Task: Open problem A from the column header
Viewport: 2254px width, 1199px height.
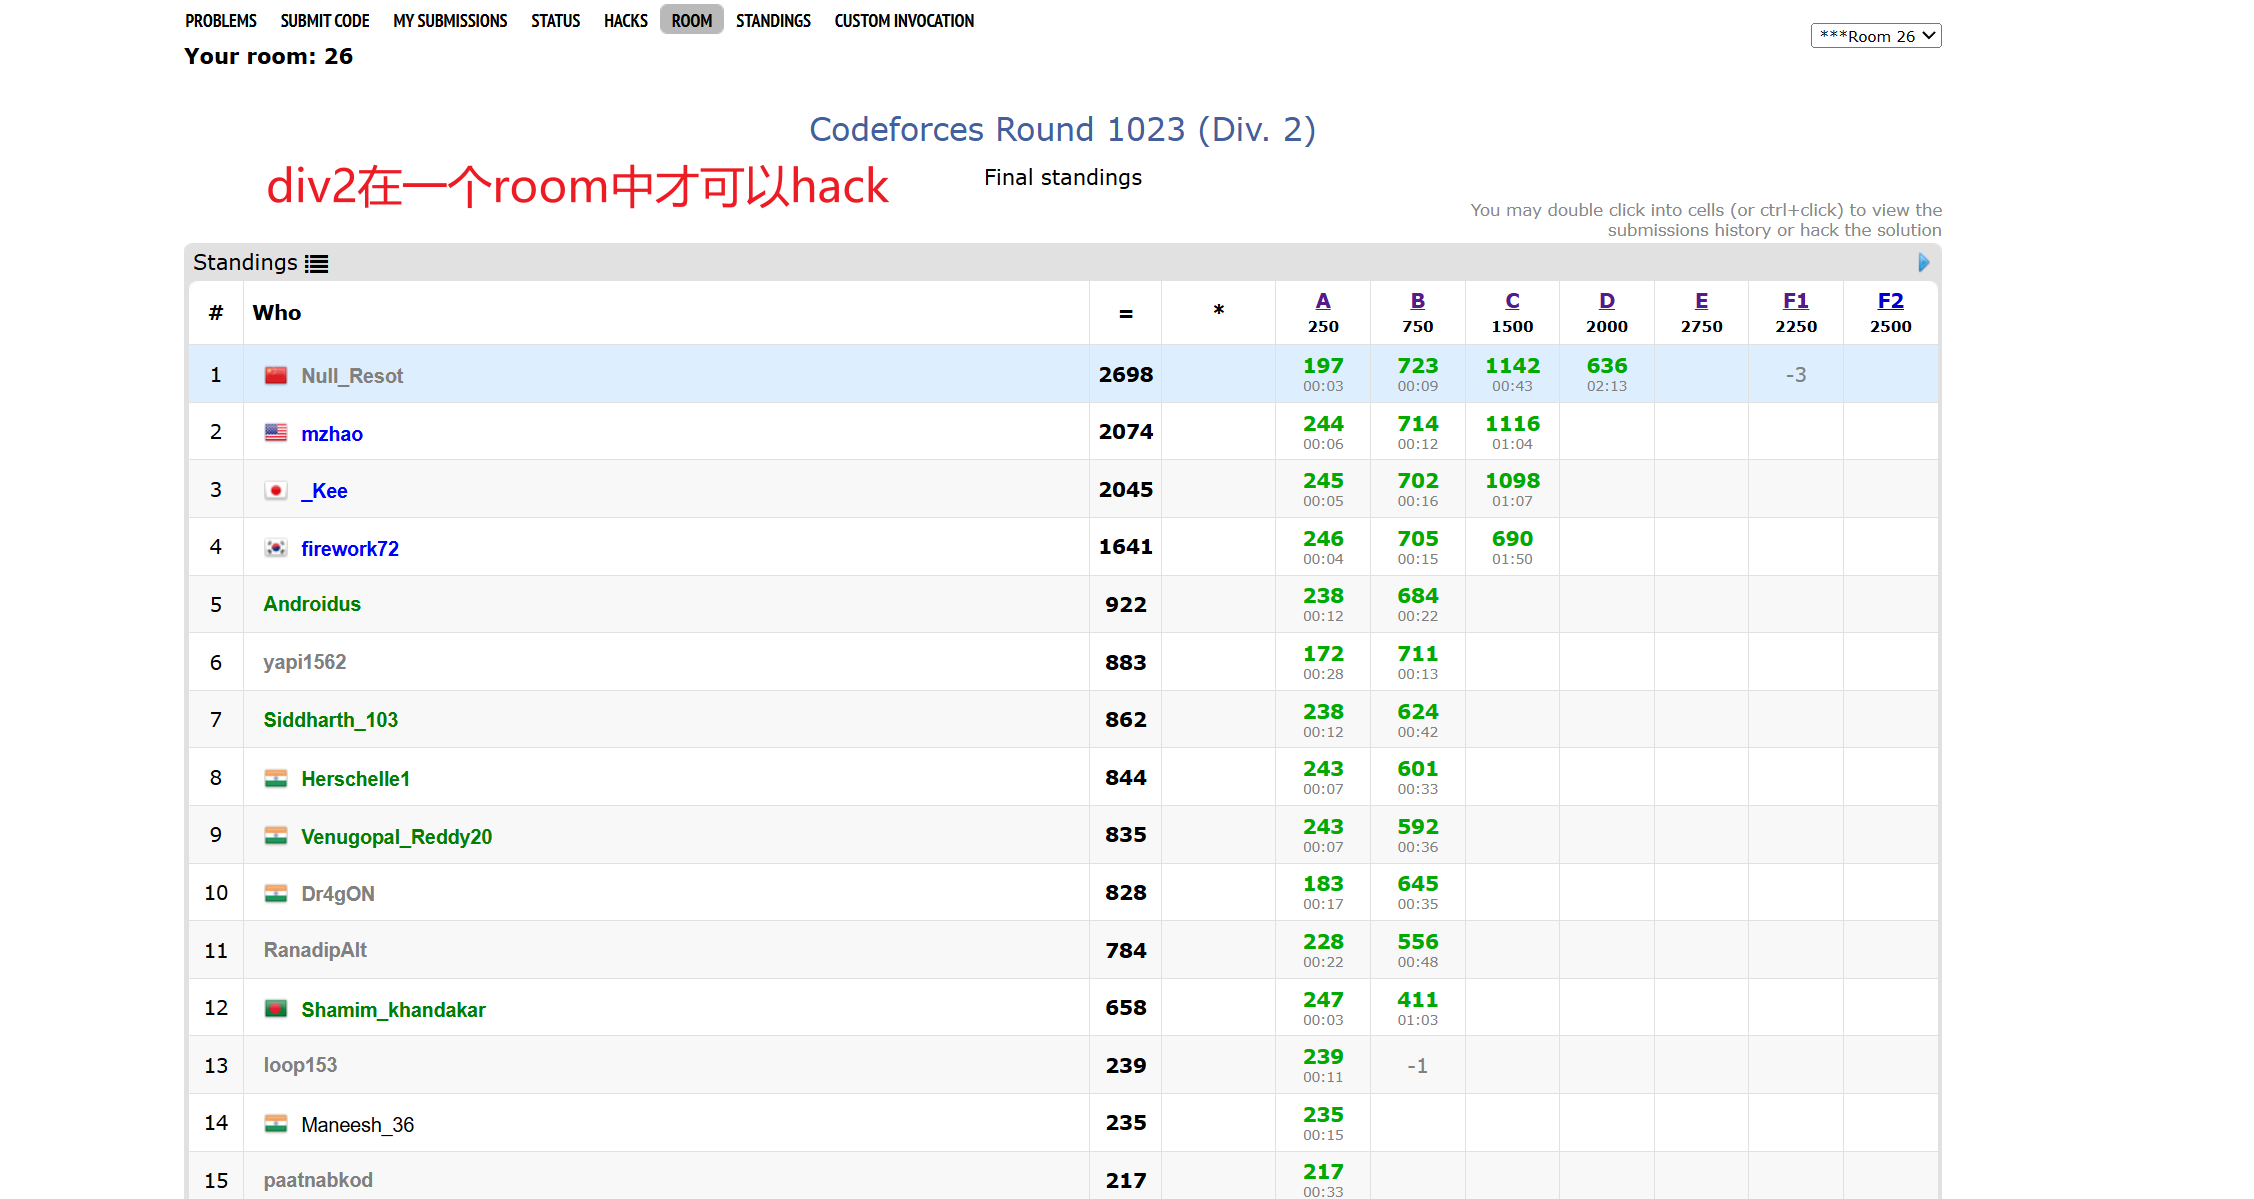Action: [1322, 300]
